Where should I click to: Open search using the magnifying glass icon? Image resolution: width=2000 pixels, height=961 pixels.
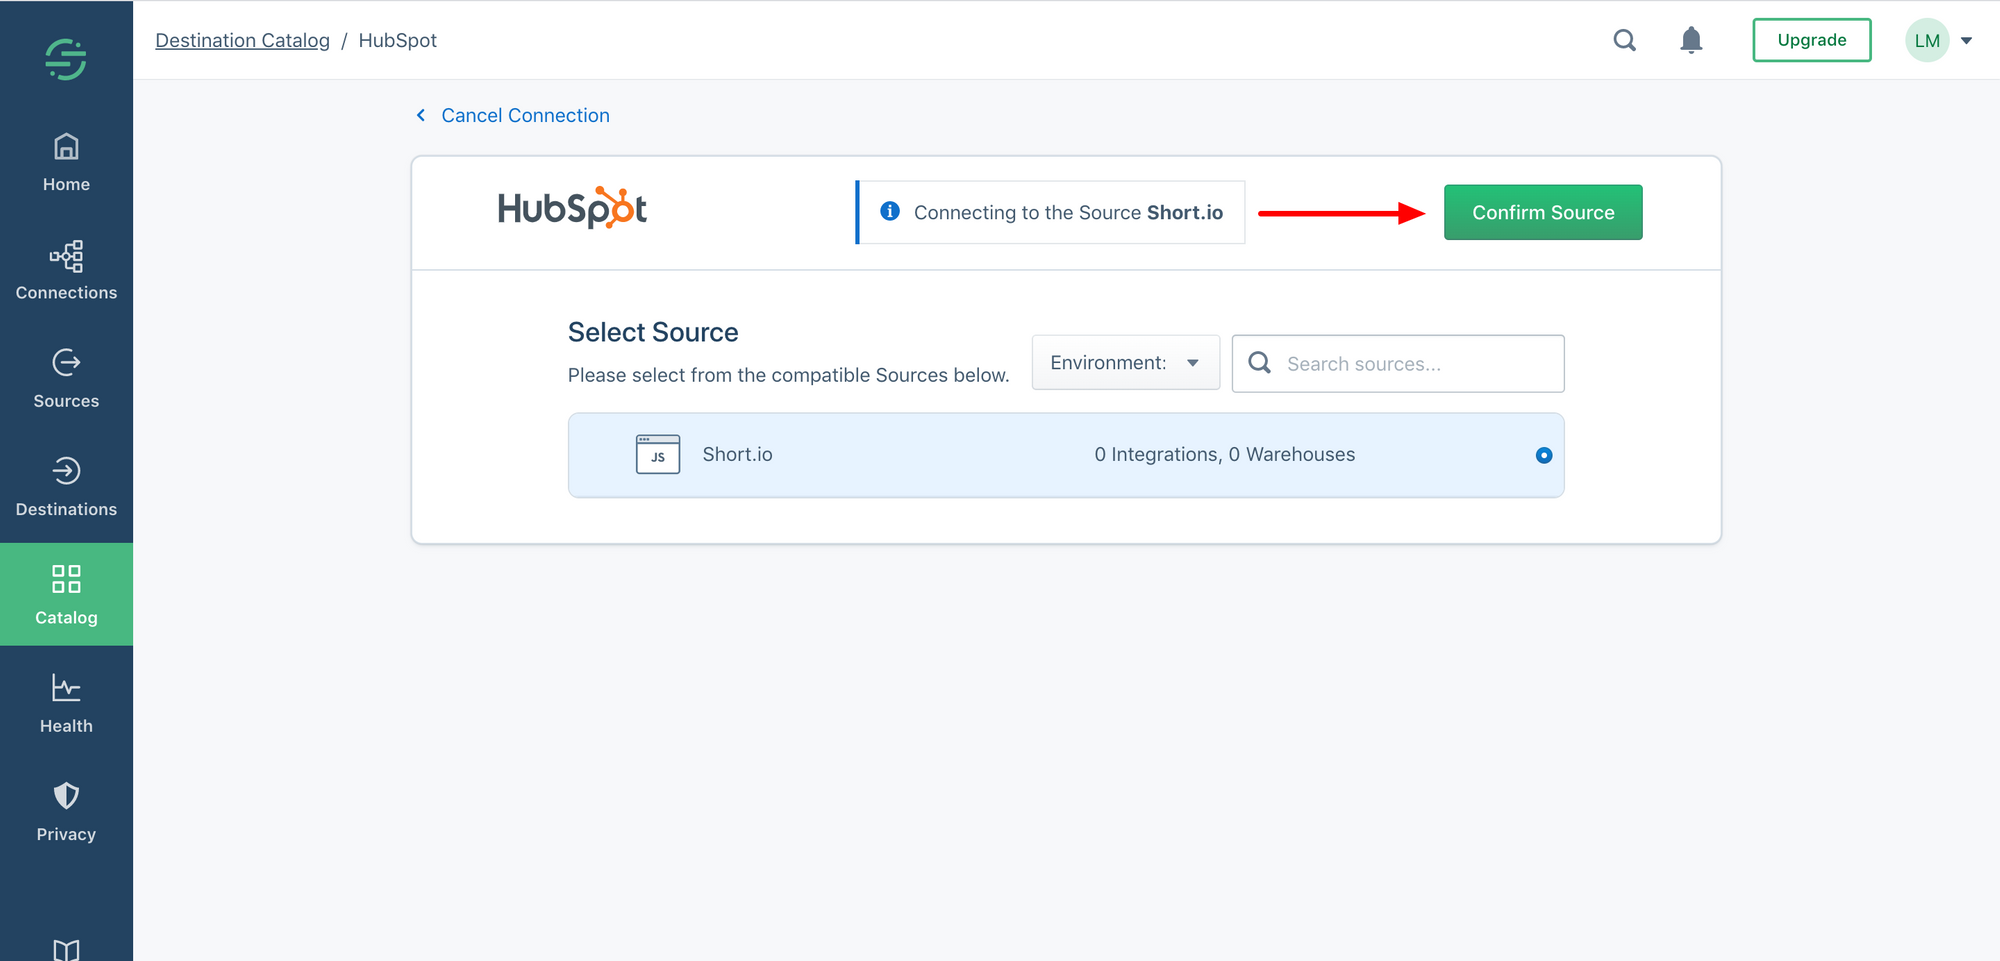pyautogui.click(x=1624, y=40)
